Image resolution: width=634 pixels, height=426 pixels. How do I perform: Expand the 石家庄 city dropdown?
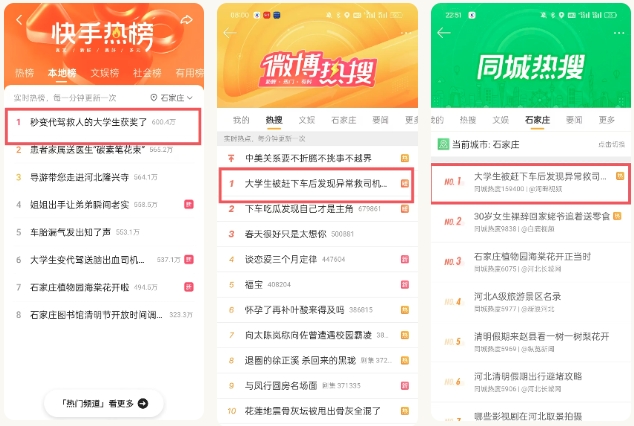click(x=171, y=98)
